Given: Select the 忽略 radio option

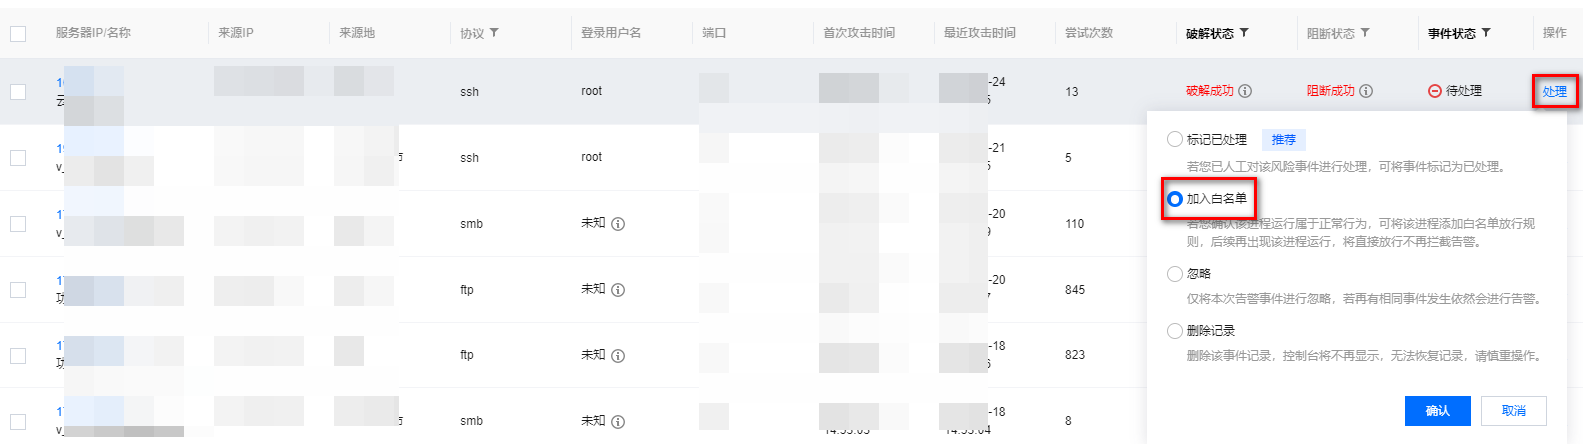Looking at the screenshot, I should (1175, 274).
